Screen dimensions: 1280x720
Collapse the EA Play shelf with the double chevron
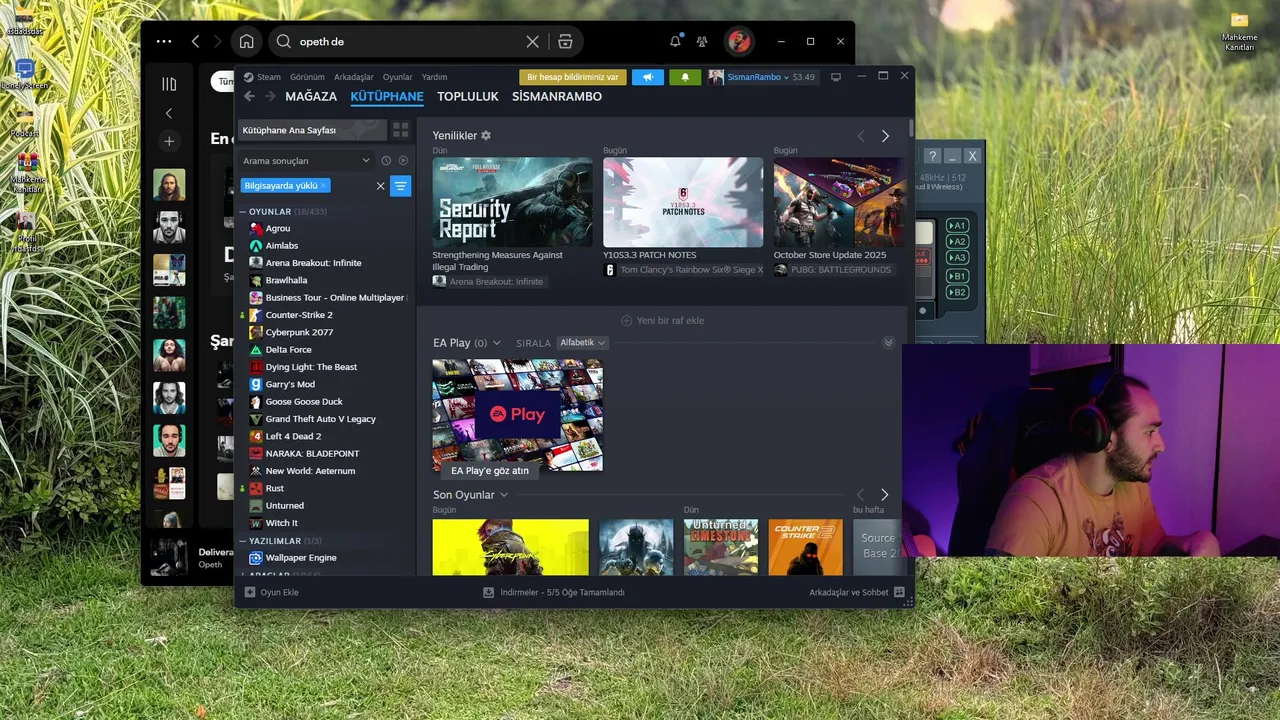pos(888,343)
